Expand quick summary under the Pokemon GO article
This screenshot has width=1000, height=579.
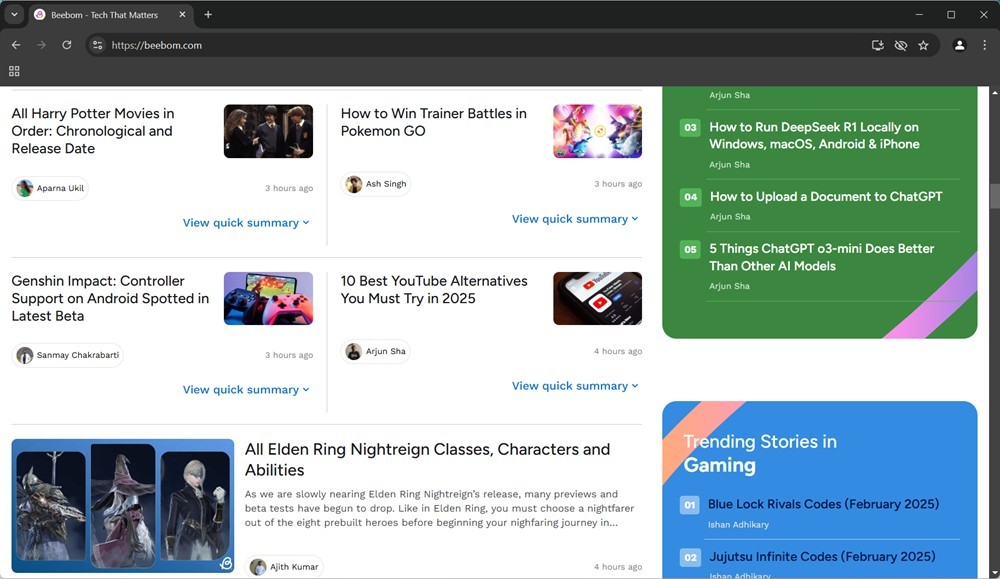575,218
